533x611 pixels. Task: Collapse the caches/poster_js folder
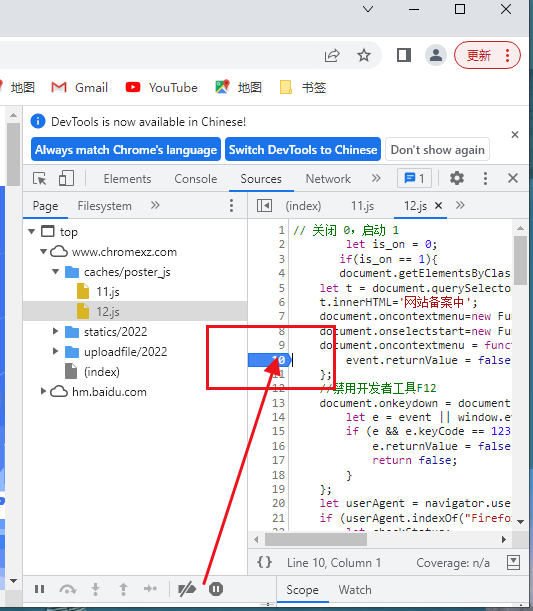point(55,272)
